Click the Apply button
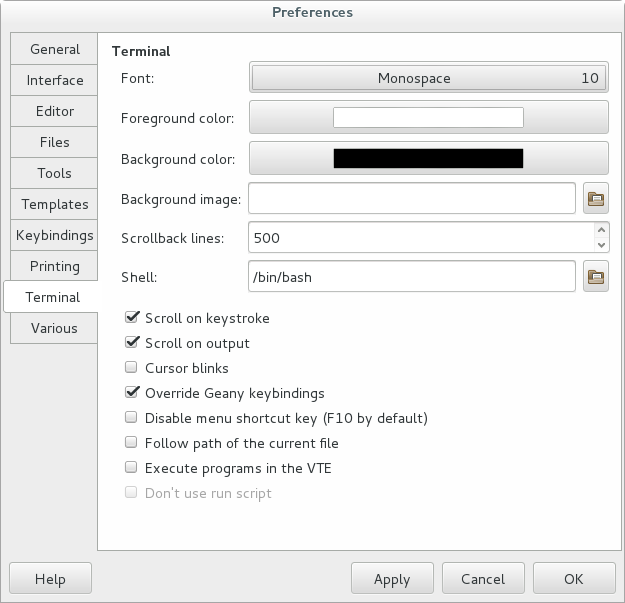The height and width of the screenshot is (603, 625). 392,579
